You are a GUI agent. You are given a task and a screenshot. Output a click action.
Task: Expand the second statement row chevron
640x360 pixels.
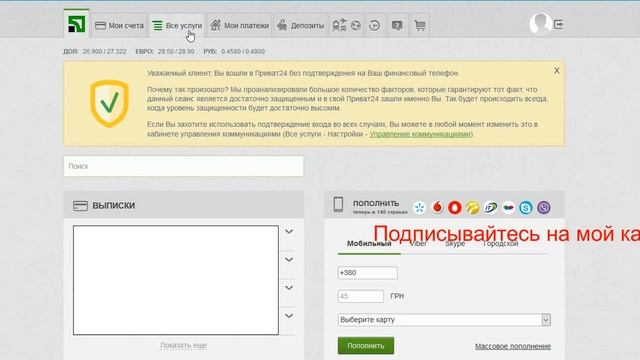[x=289, y=260]
